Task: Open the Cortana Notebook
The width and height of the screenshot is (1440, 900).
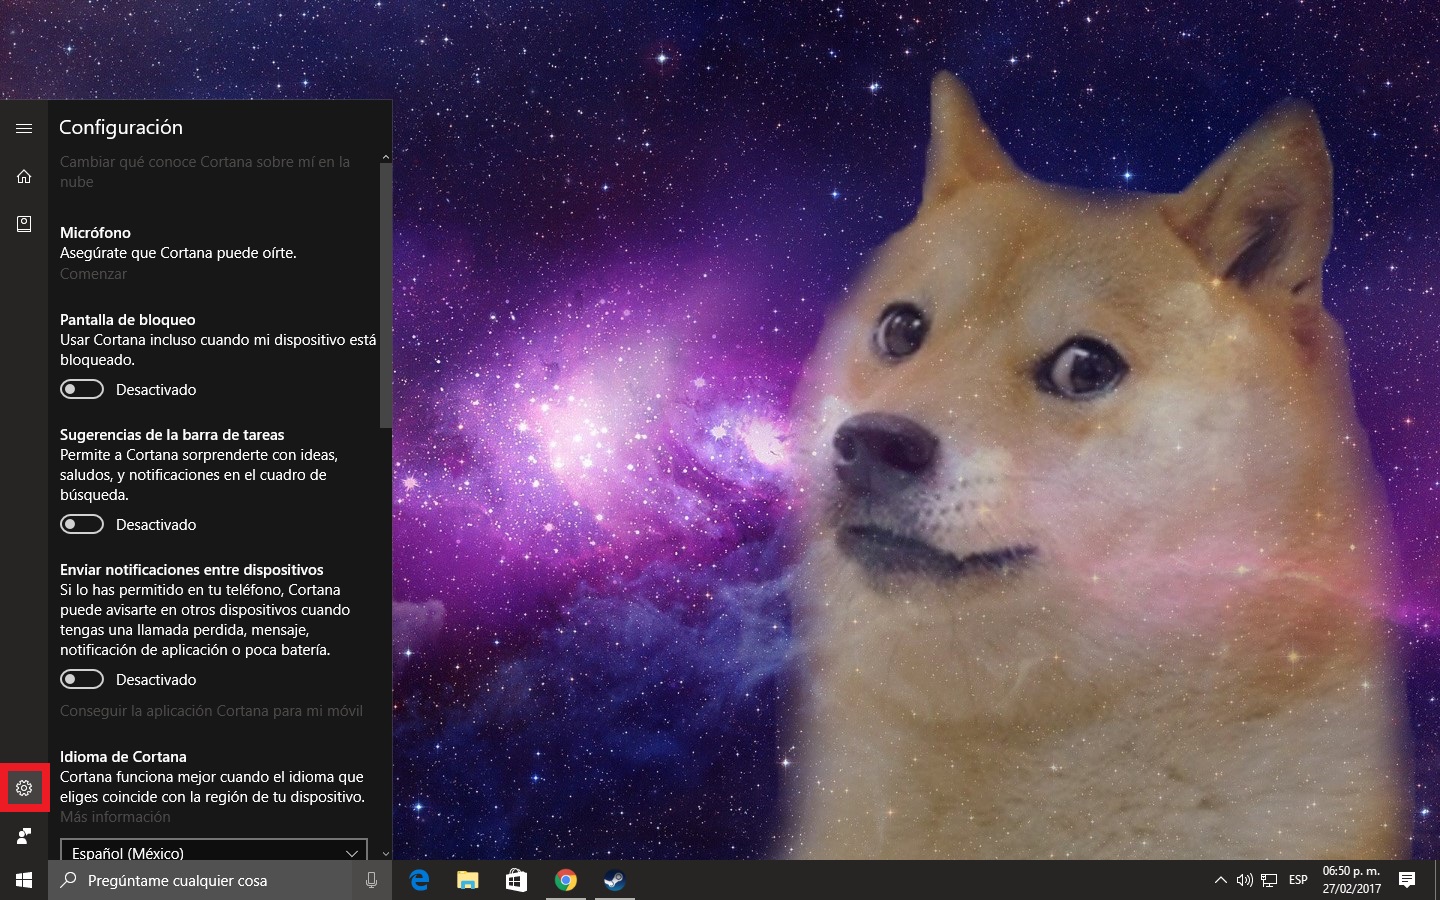Action: tap(24, 224)
